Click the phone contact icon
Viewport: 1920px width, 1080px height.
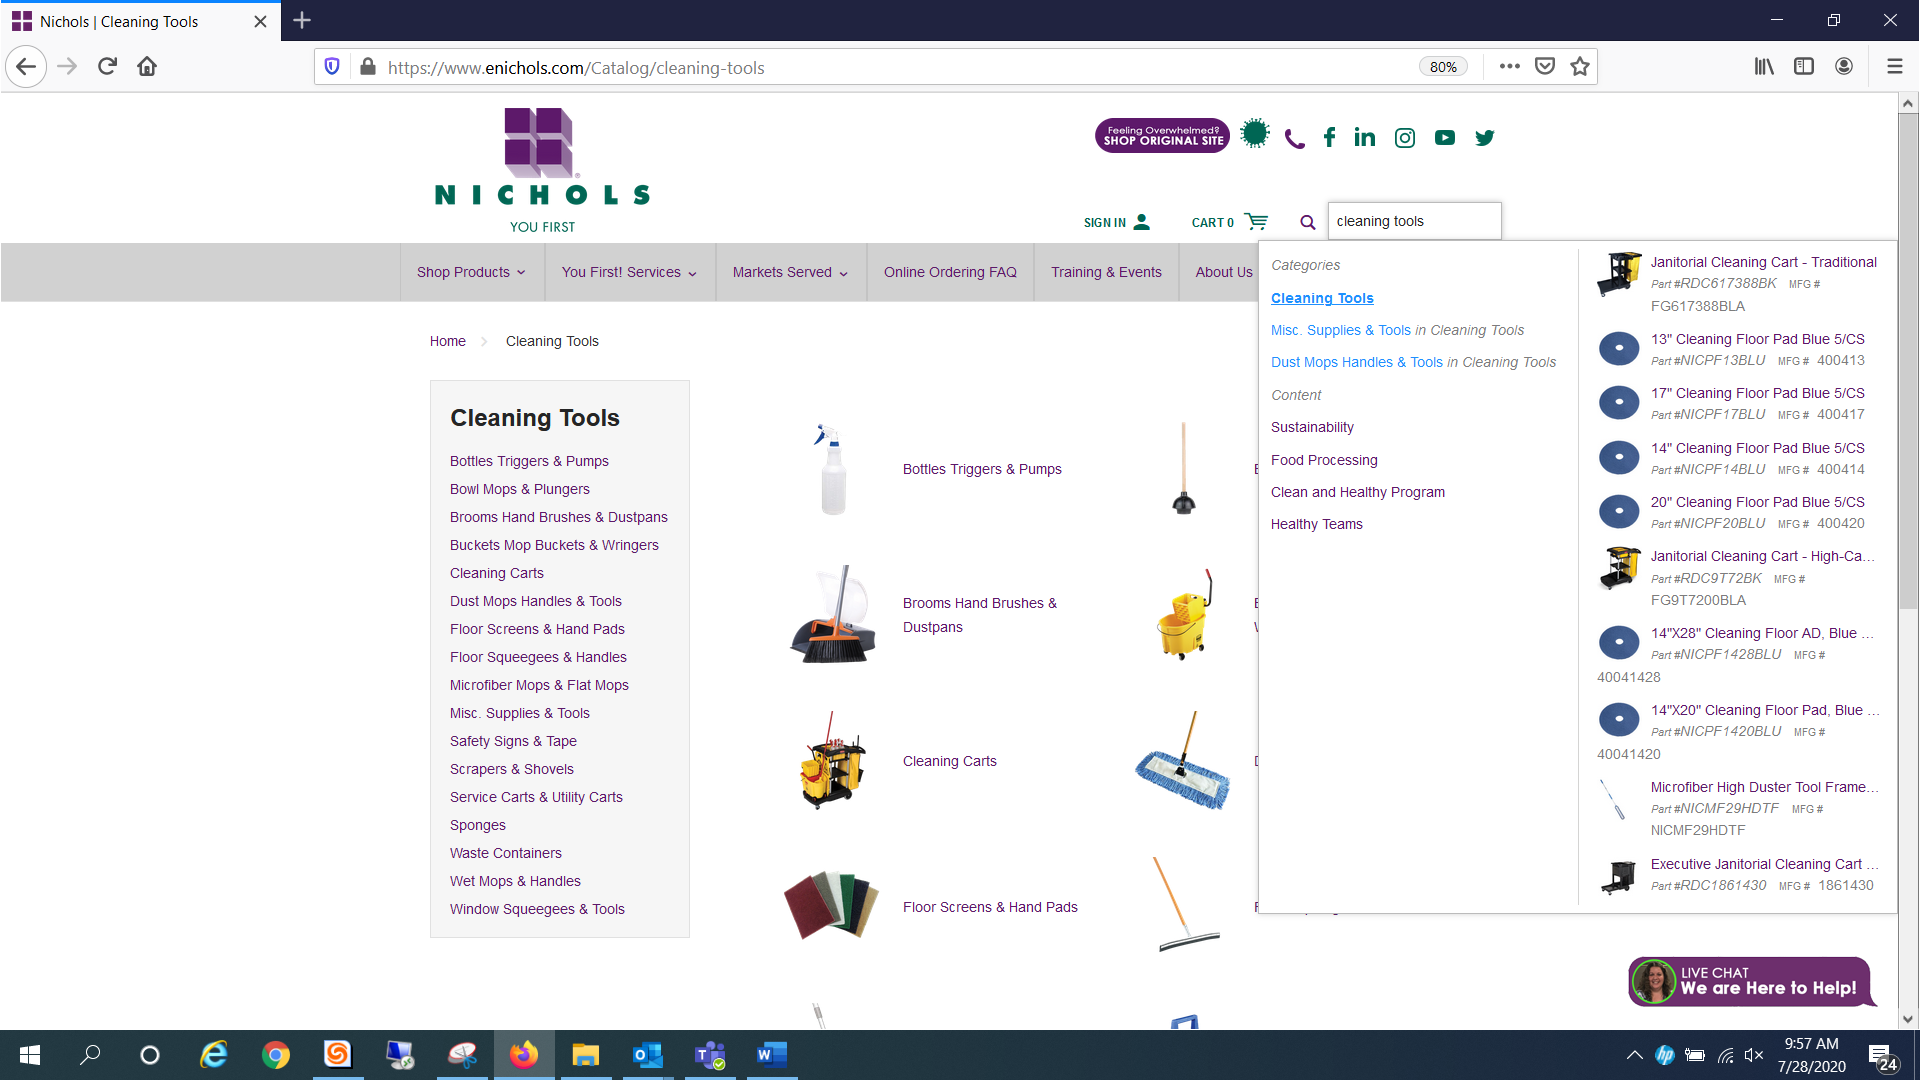coord(1294,139)
